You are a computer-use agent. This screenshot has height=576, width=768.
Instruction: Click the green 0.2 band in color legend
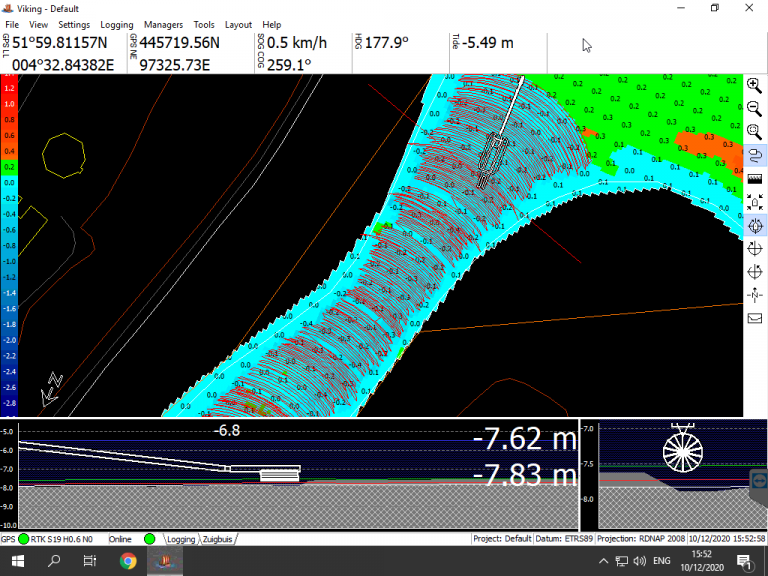pyautogui.click(x=9, y=167)
